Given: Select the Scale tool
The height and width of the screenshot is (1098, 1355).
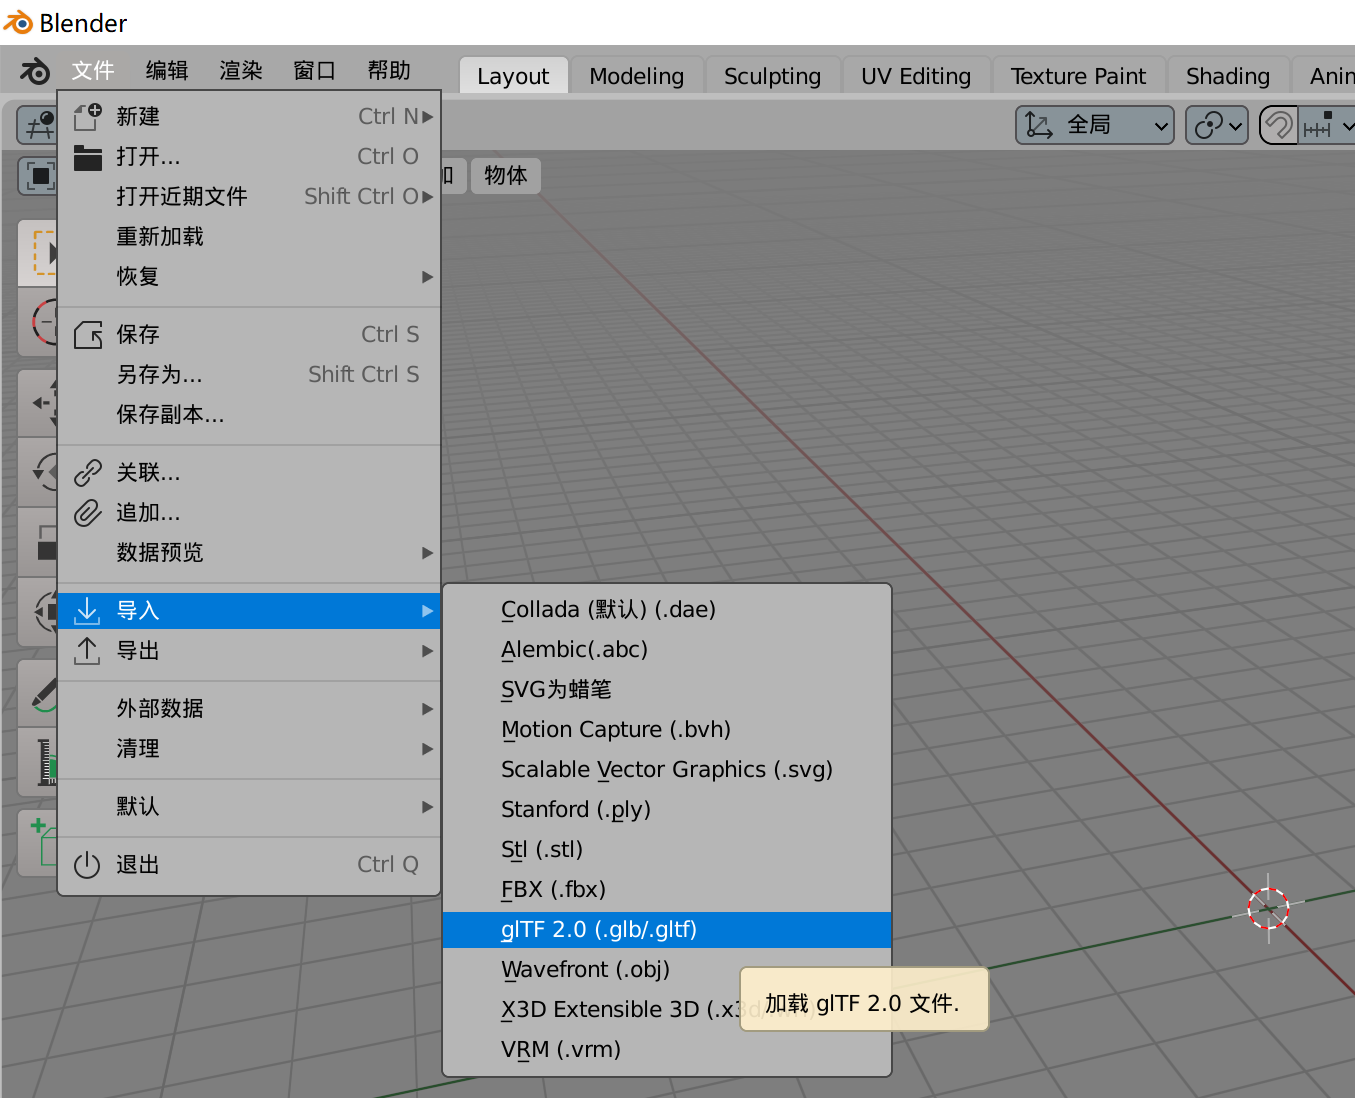Looking at the screenshot, I should (37, 542).
